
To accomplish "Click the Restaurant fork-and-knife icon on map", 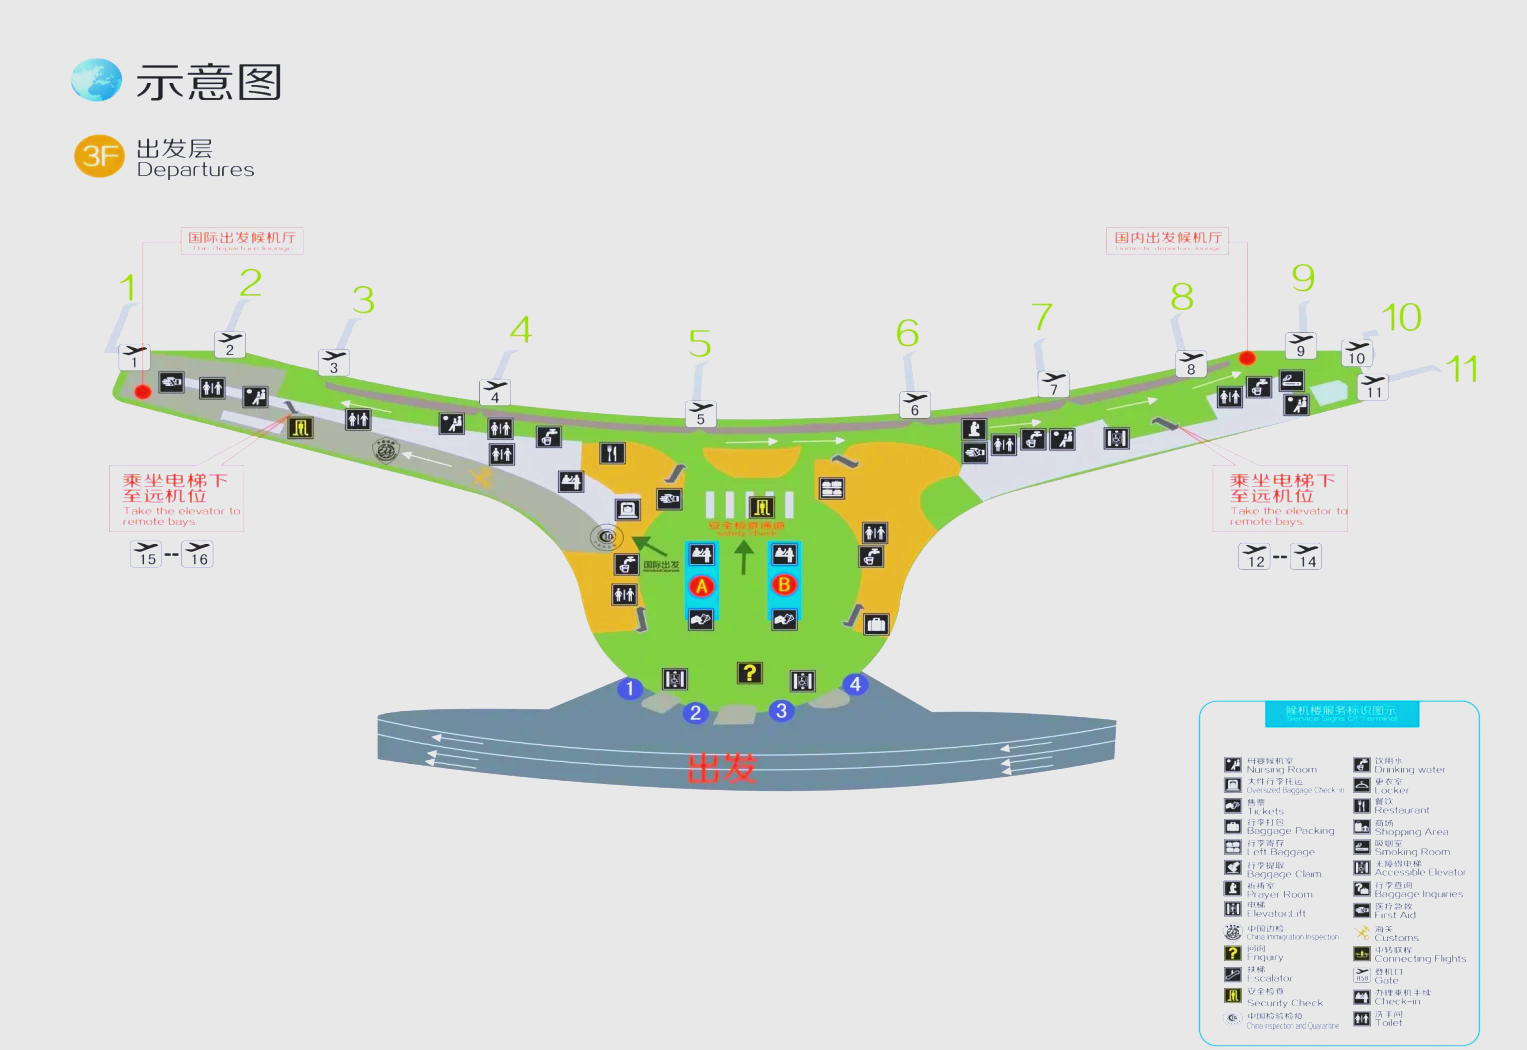I will tap(612, 453).
